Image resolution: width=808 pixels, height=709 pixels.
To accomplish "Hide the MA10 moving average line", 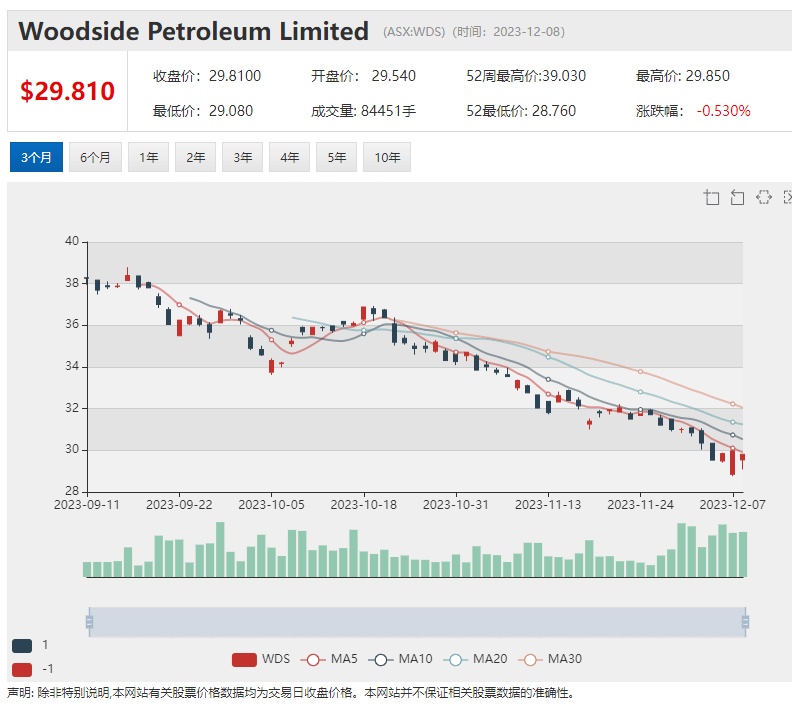I will (x=400, y=659).
